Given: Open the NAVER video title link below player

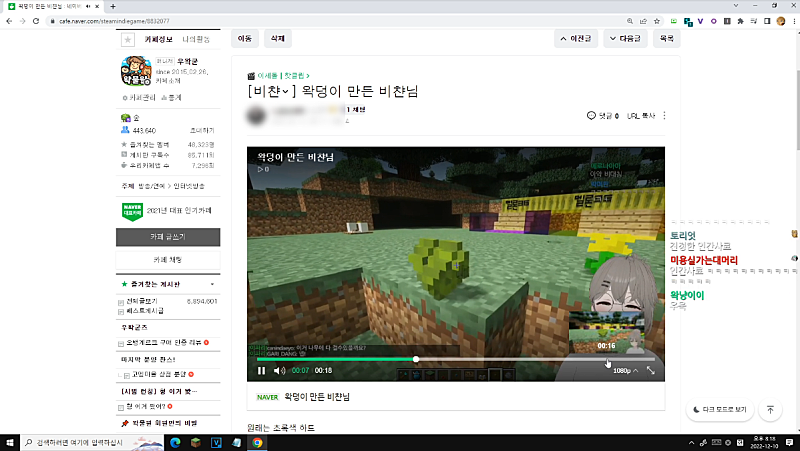Looking at the screenshot, I should coord(317,397).
